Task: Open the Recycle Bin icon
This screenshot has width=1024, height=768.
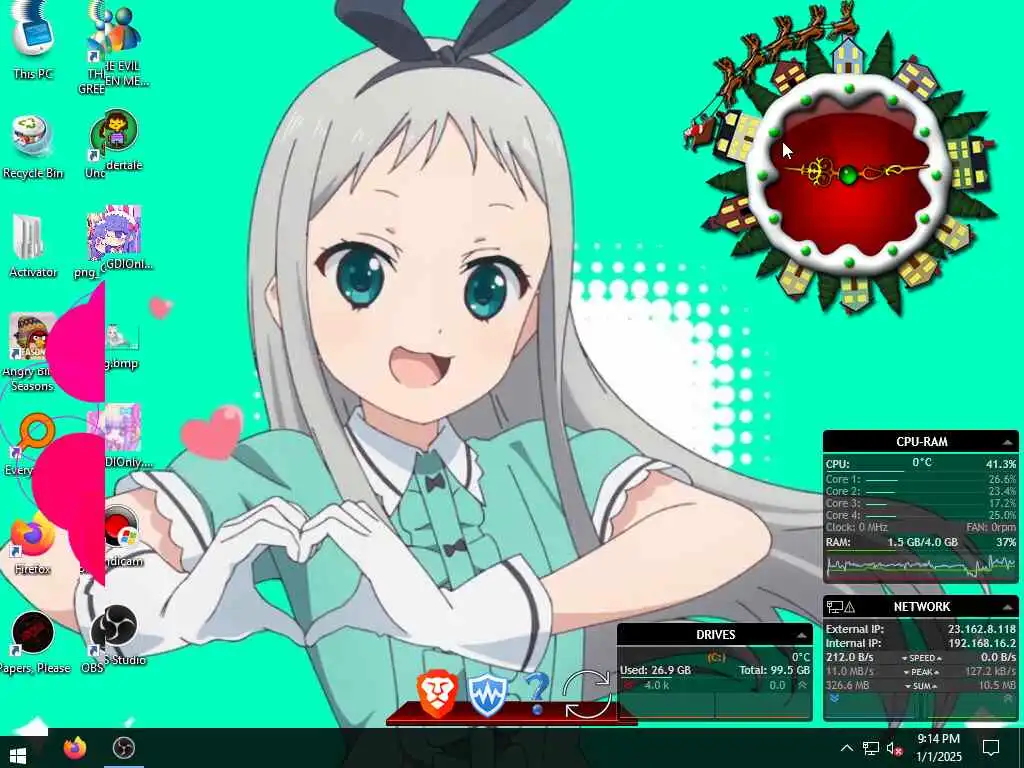Action: [x=33, y=146]
